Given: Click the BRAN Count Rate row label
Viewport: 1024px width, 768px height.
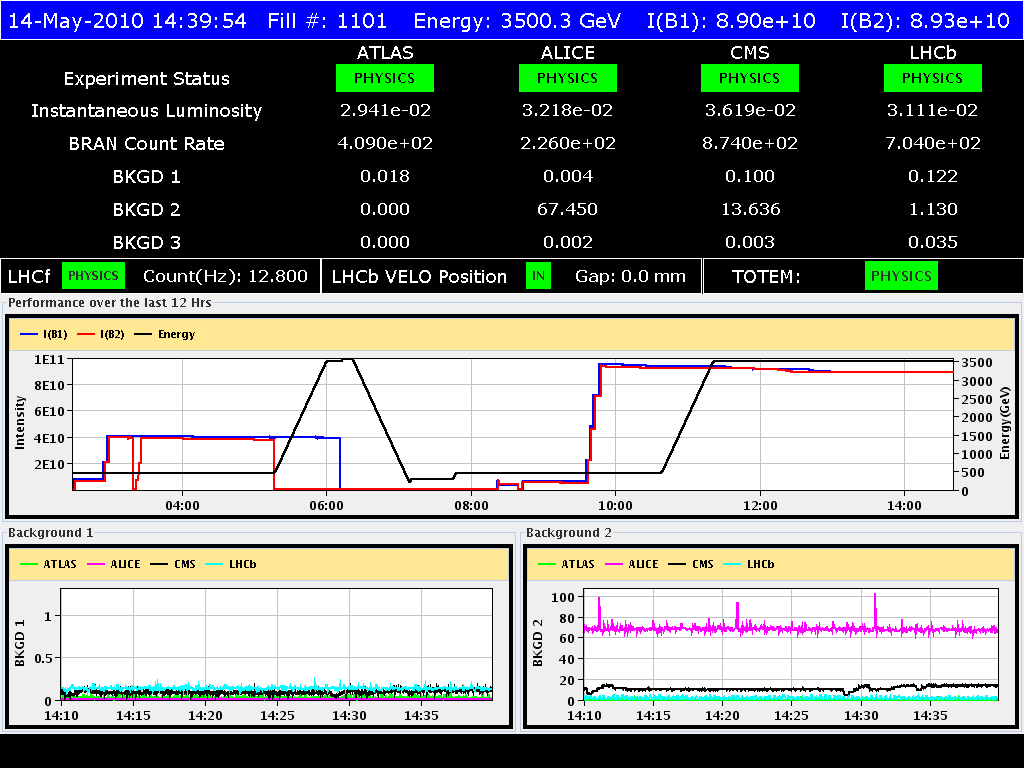Looking at the screenshot, I should click(x=146, y=144).
